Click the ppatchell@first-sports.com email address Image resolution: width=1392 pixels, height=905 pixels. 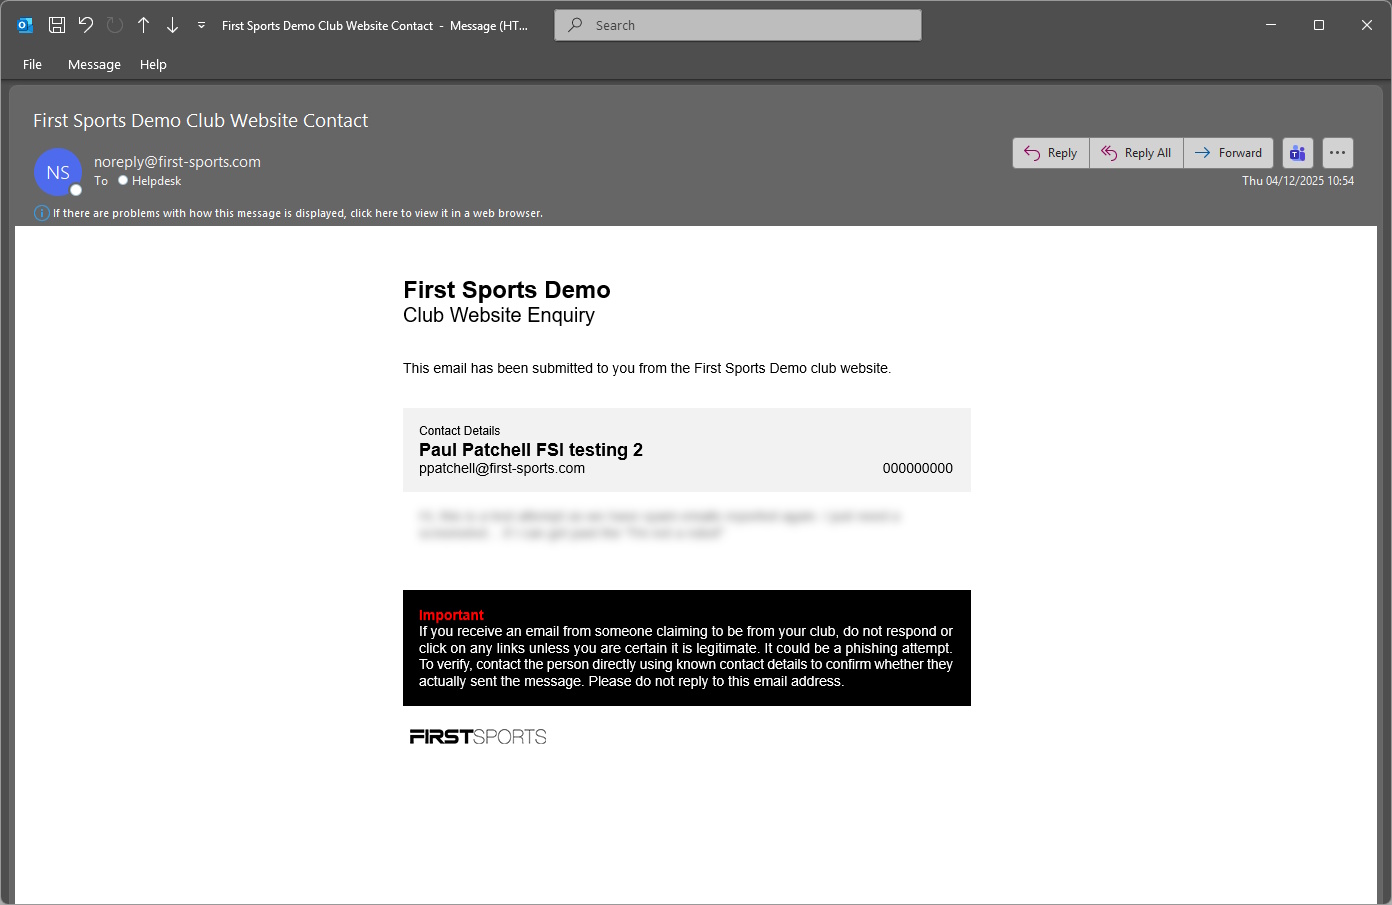pos(502,468)
